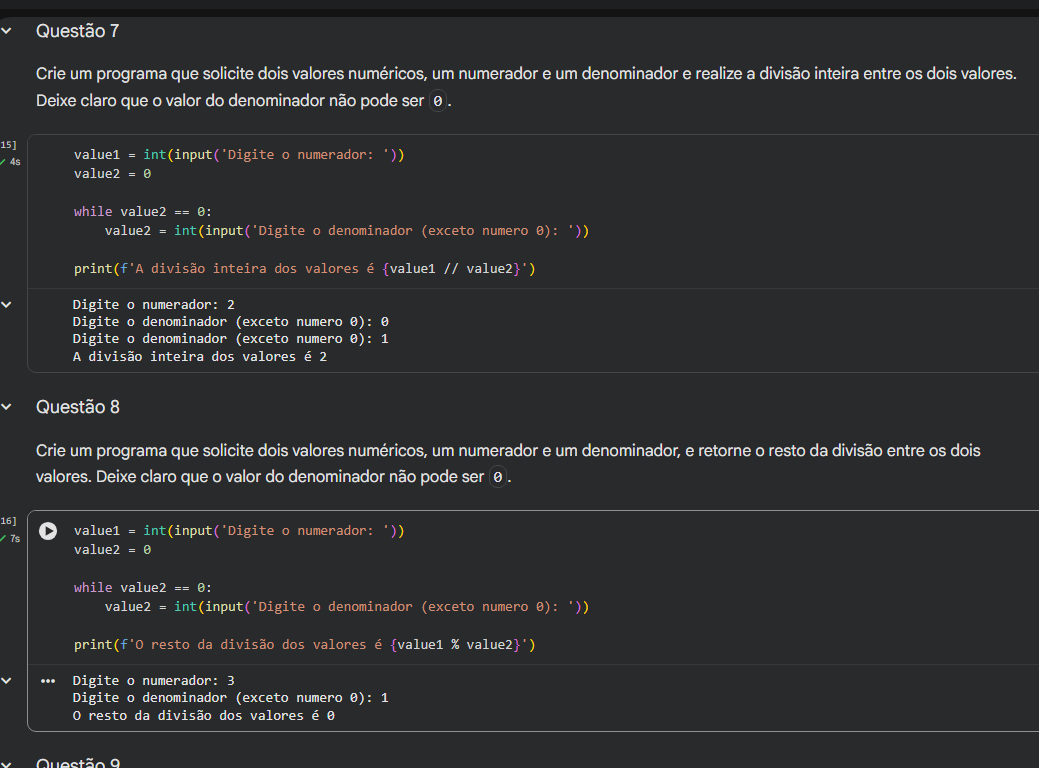Run the Questão 8 code cell
Viewport: 1039px width, 768px height.
click(x=48, y=531)
